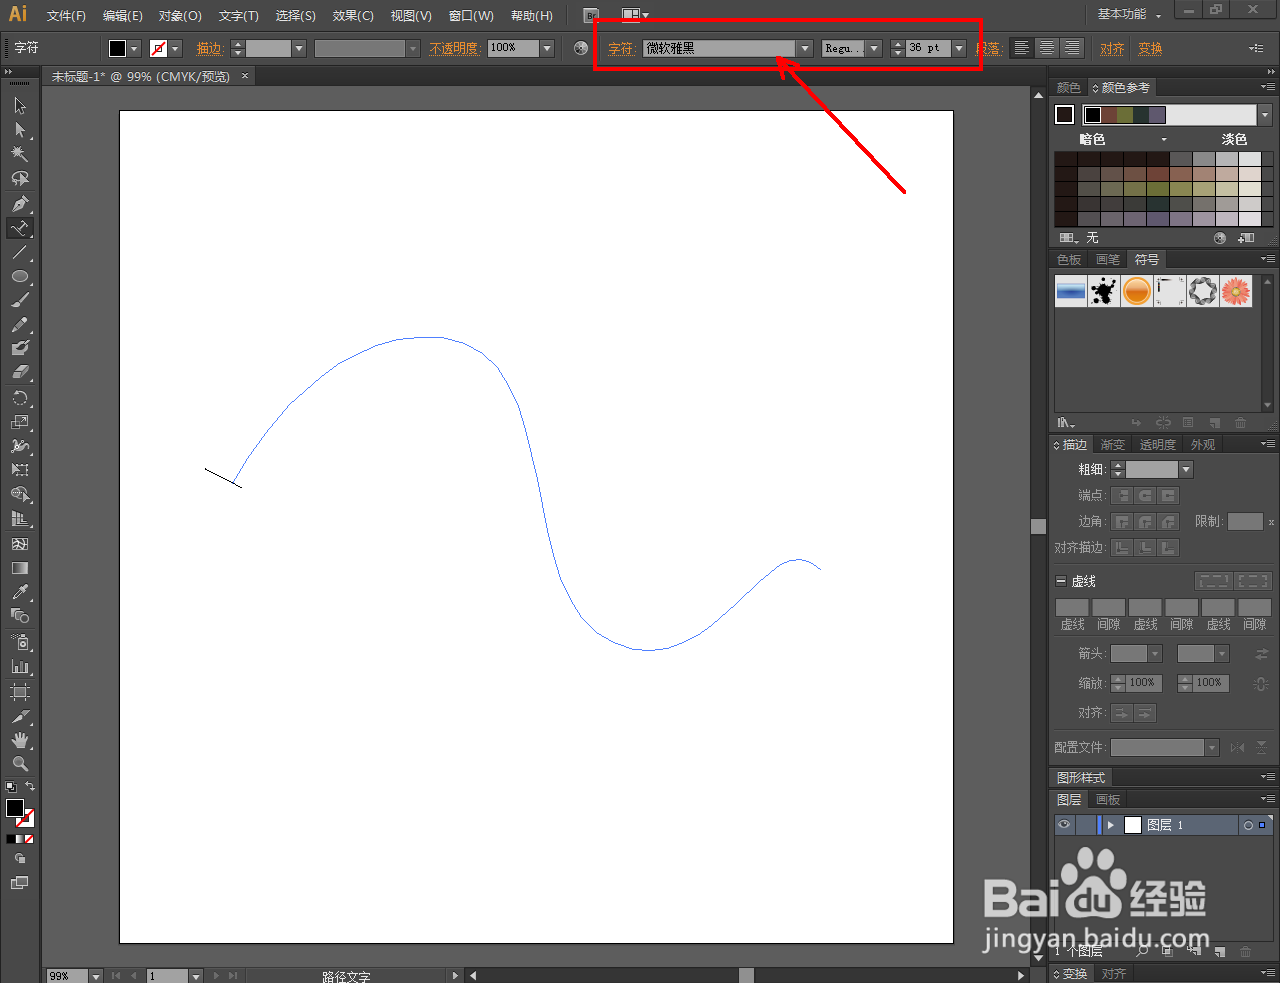Switch to the 色板 tab
Viewport: 1280px width, 983px height.
tap(1069, 259)
